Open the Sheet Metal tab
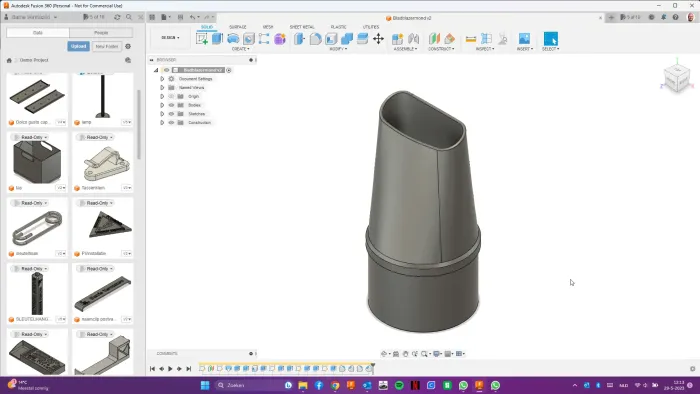The width and height of the screenshot is (700, 394). click(x=302, y=27)
